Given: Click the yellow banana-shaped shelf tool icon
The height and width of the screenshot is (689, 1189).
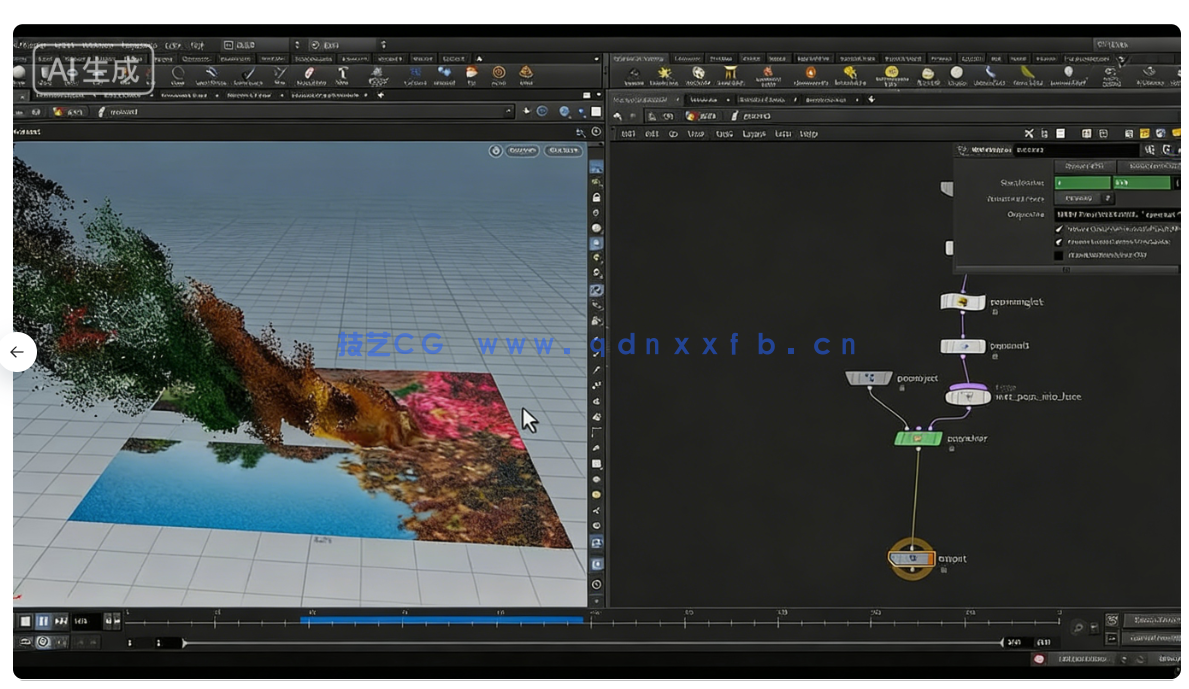Looking at the screenshot, I should [1027, 73].
